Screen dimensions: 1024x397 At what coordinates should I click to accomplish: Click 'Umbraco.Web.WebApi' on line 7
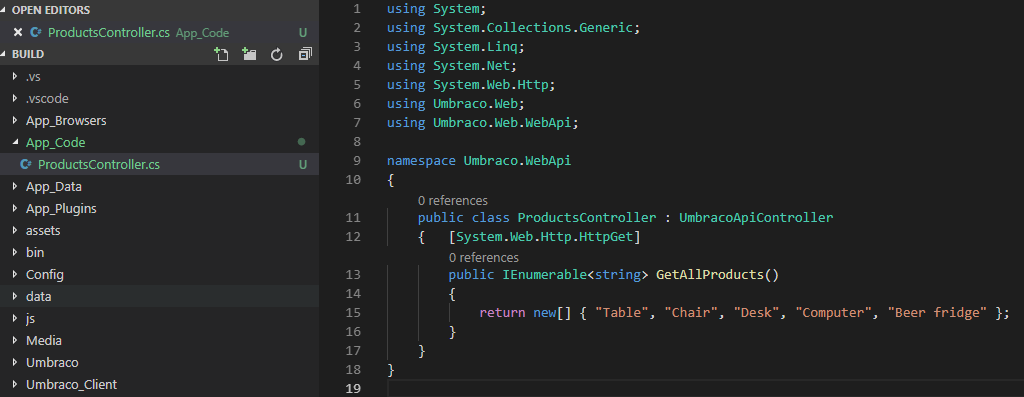pyautogui.click(x=502, y=123)
